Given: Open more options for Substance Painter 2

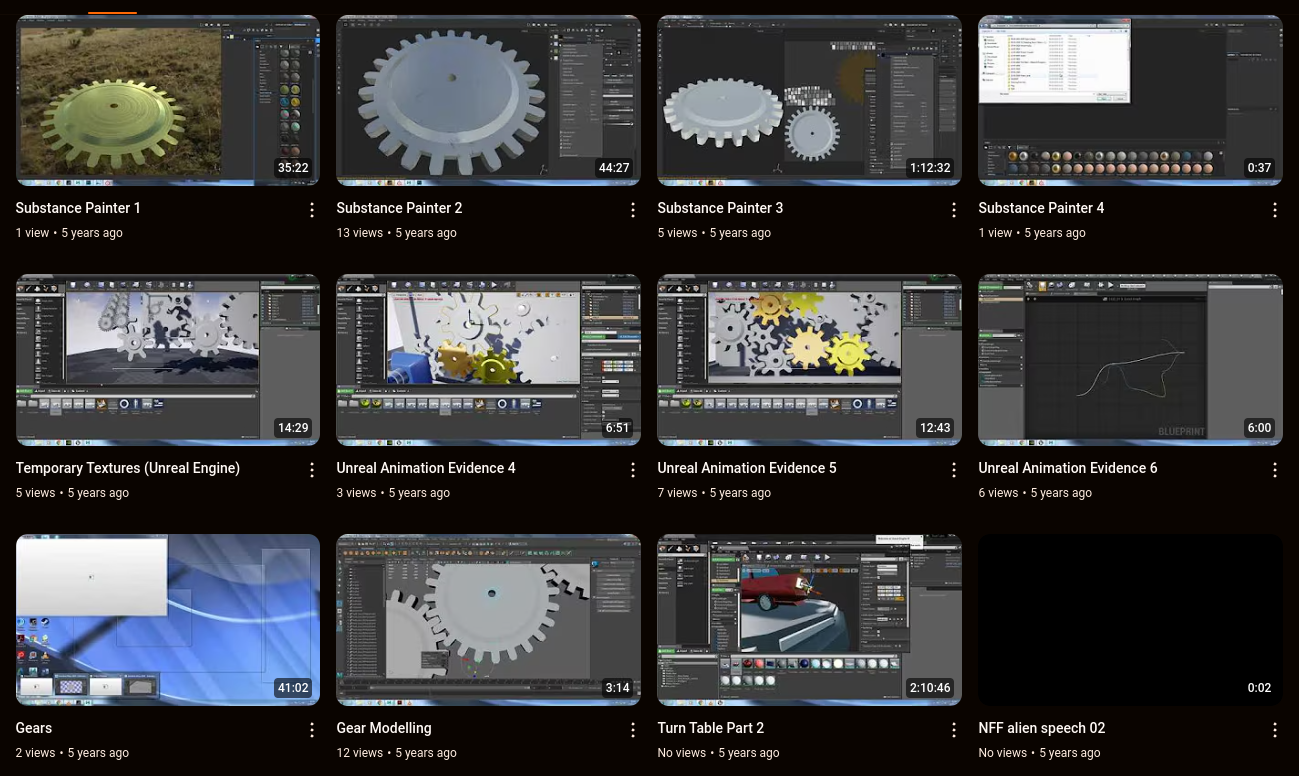Looking at the screenshot, I should [633, 210].
